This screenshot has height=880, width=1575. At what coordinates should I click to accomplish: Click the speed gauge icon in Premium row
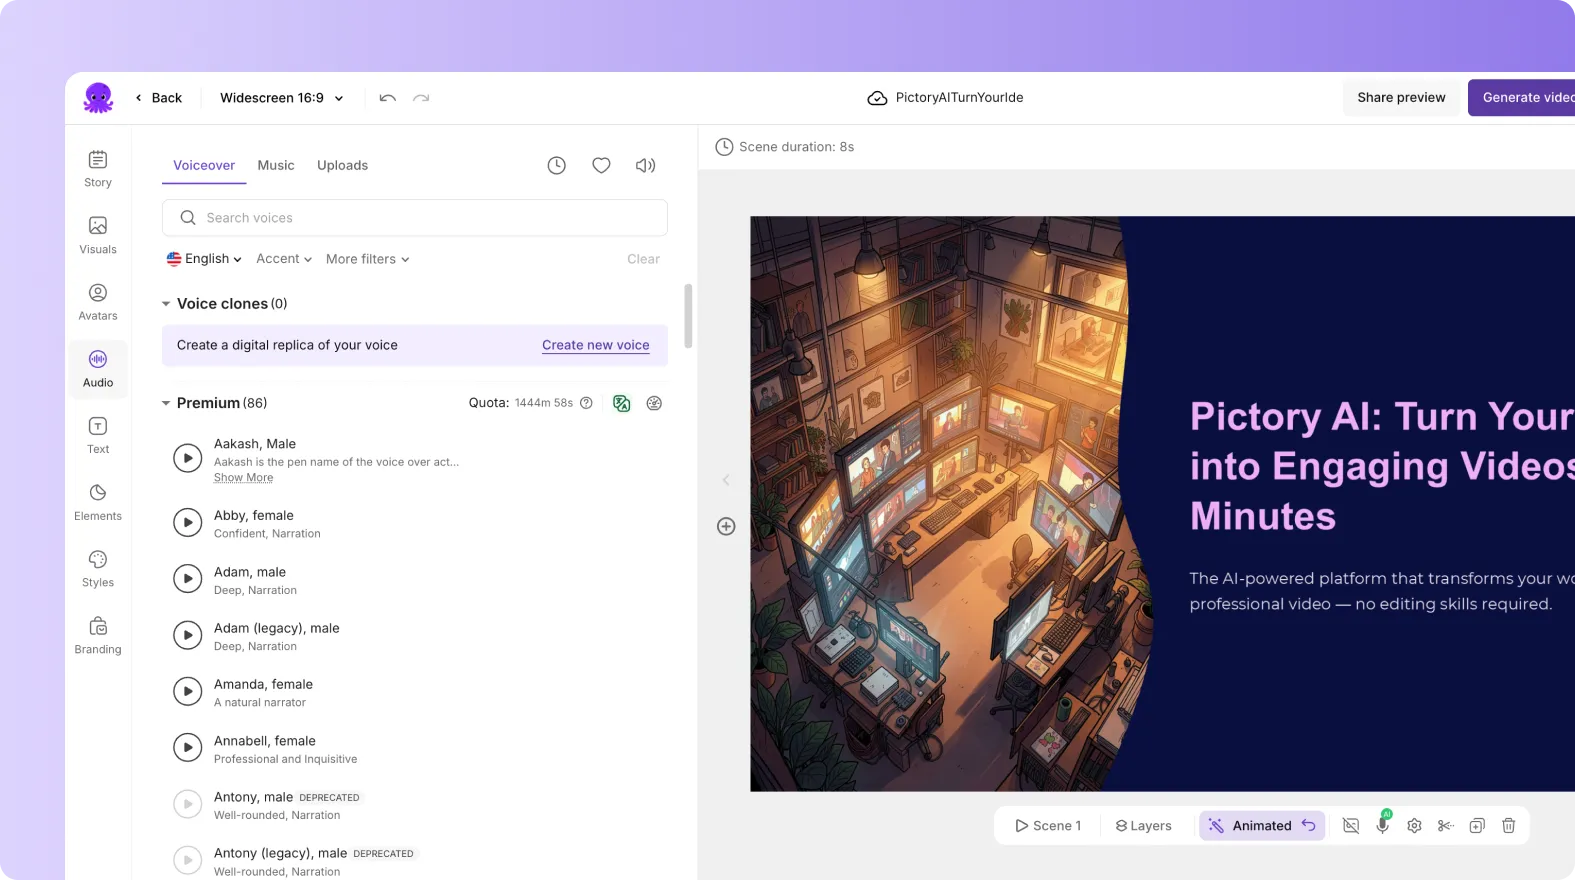pyautogui.click(x=654, y=403)
